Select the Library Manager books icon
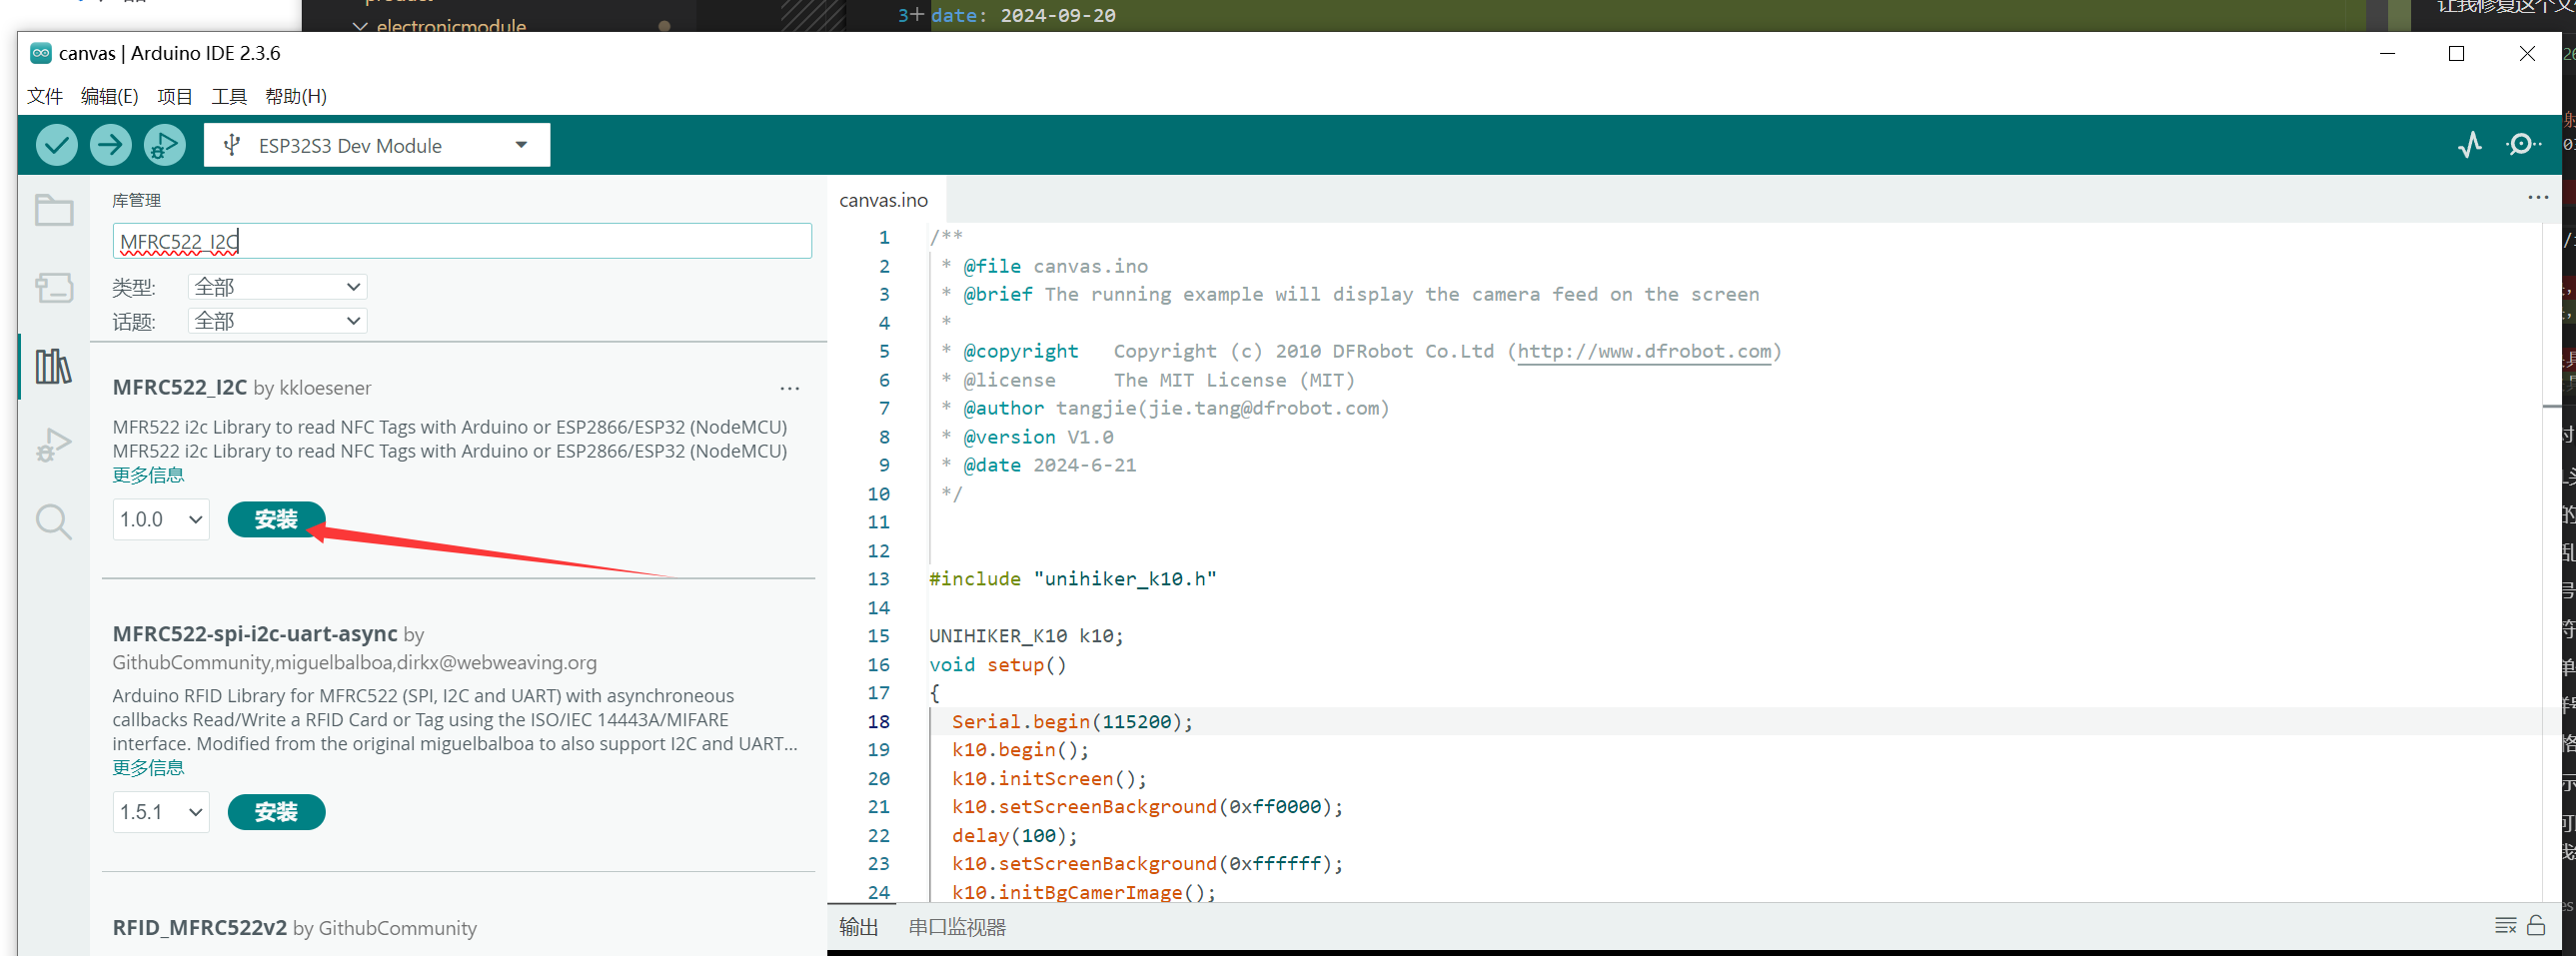2576x956 pixels. point(54,366)
